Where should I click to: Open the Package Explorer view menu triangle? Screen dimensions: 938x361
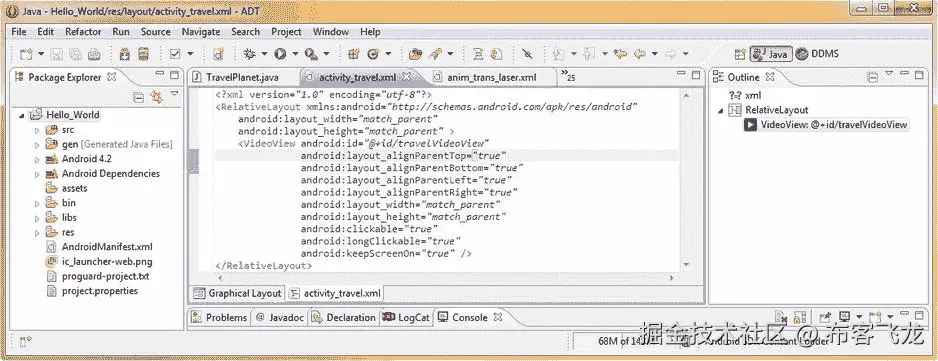[174, 94]
